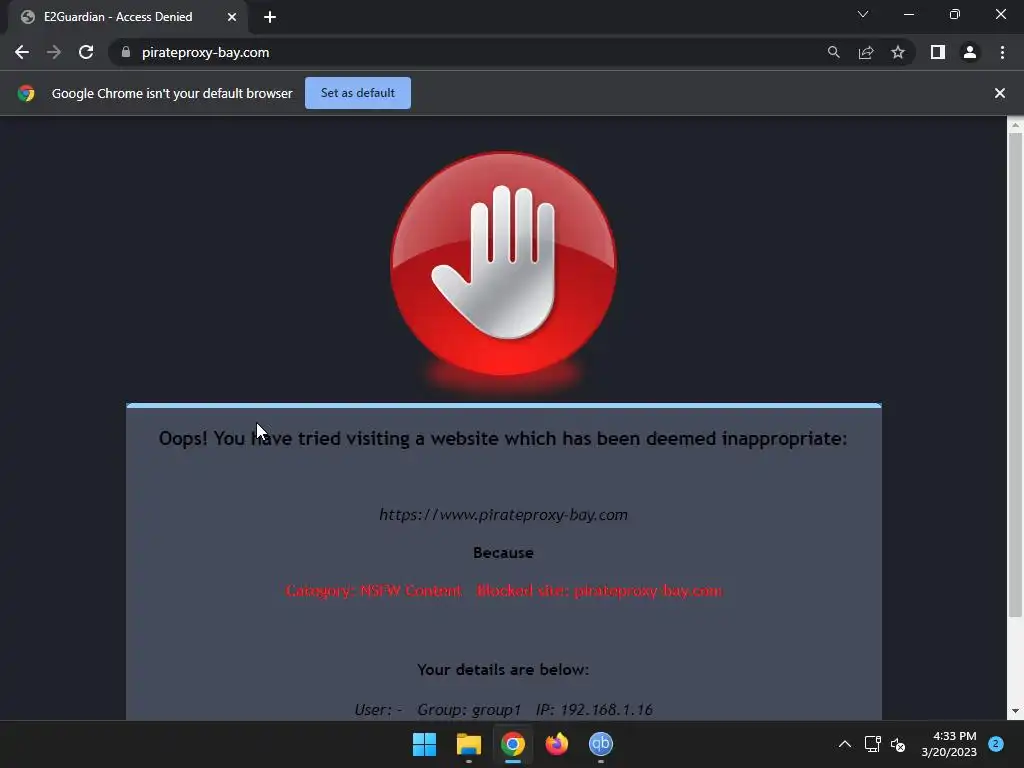This screenshot has width=1024, height=768.
Task: Open network status tray icon
Action: pyautogui.click(x=872, y=744)
